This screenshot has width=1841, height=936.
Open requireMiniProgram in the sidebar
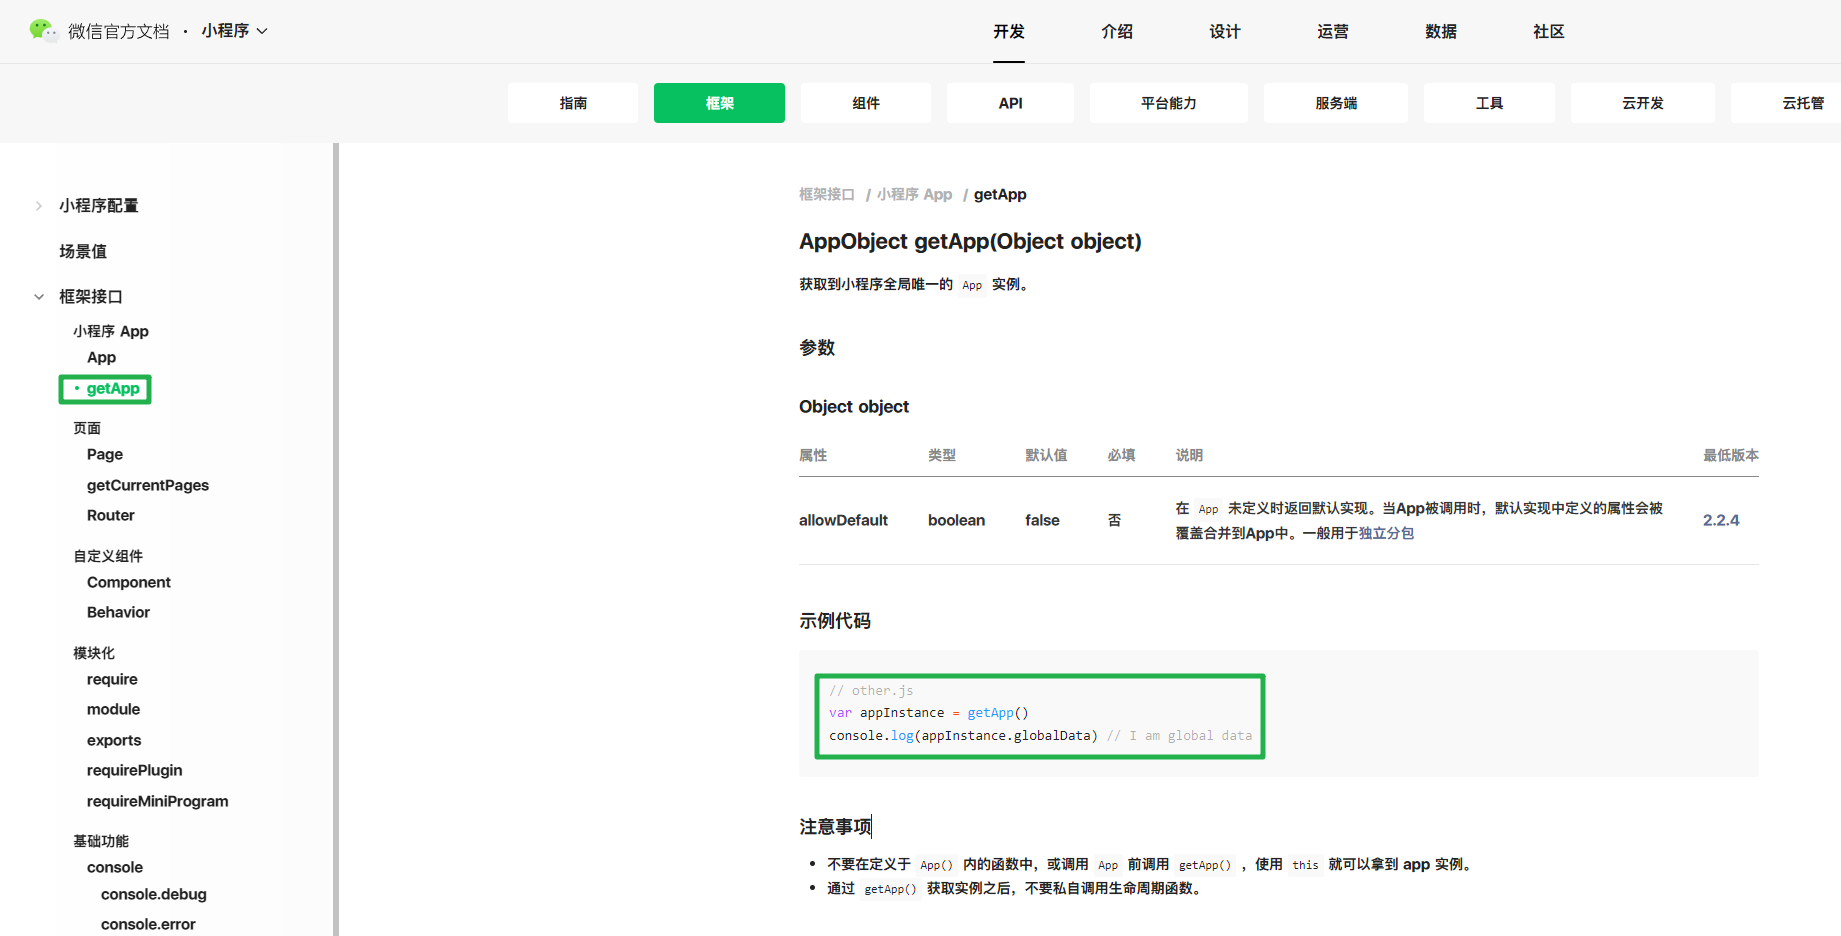pyautogui.click(x=158, y=802)
